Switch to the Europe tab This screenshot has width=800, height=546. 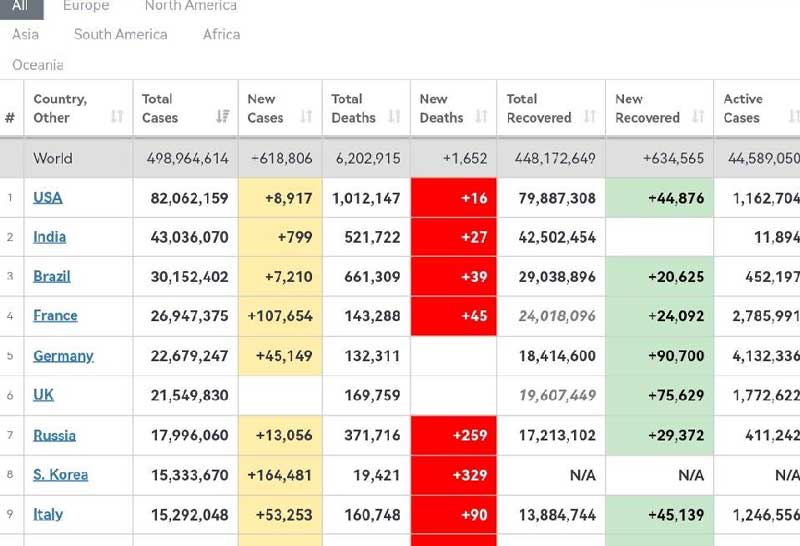(x=86, y=6)
